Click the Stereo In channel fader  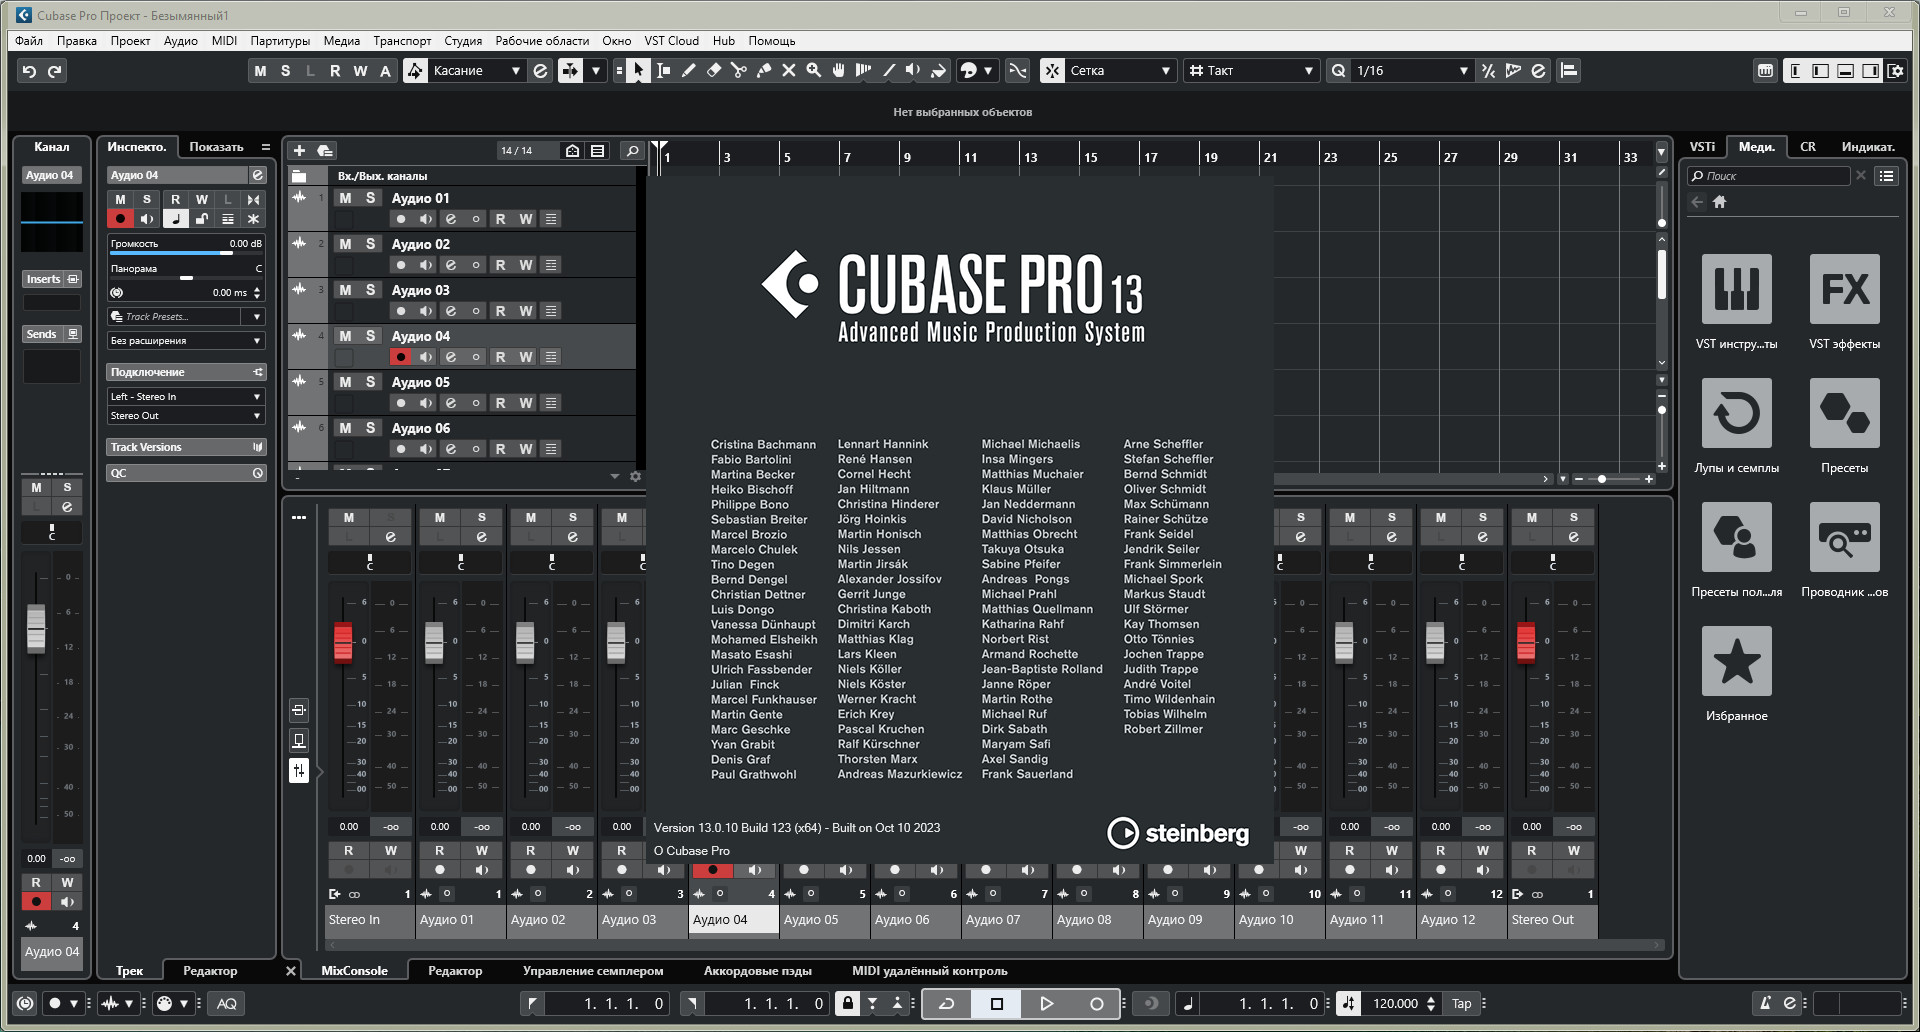click(343, 641)
